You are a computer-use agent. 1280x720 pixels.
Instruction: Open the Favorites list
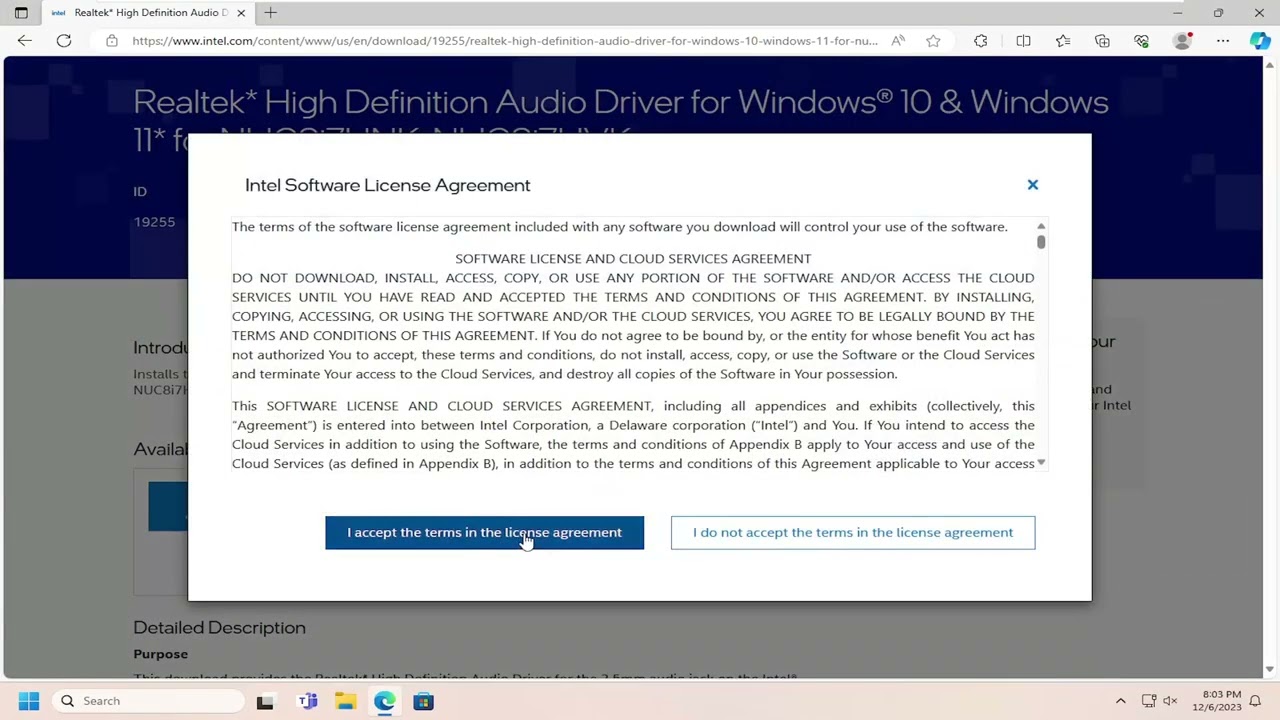pos(1063,41)
